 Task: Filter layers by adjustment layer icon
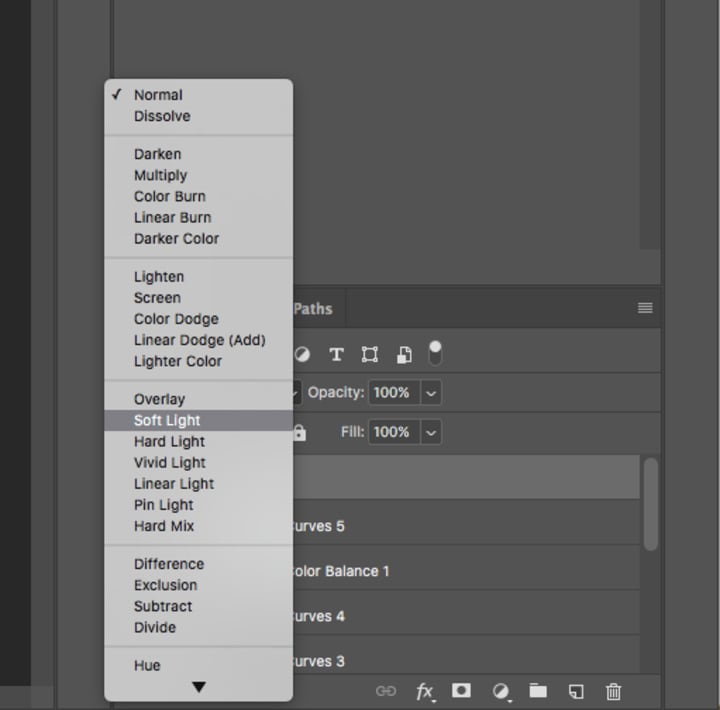(302, 355)
